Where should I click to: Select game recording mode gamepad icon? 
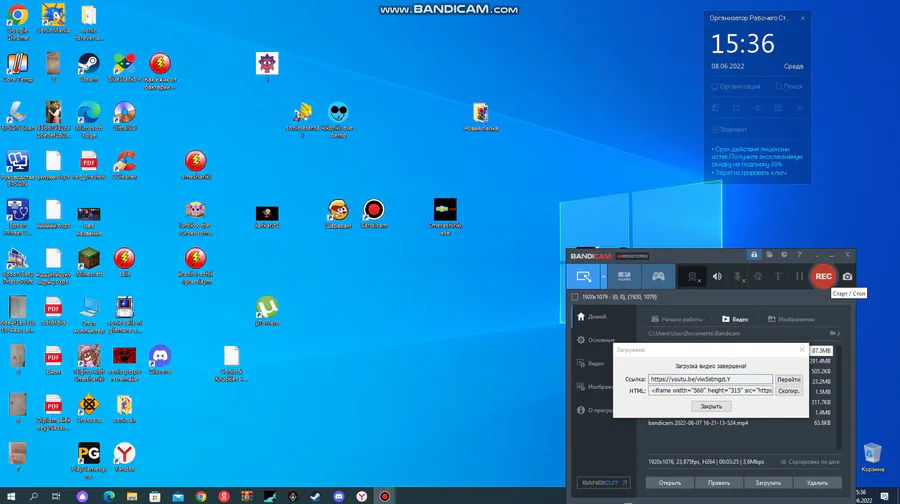[x=658, y=277]
